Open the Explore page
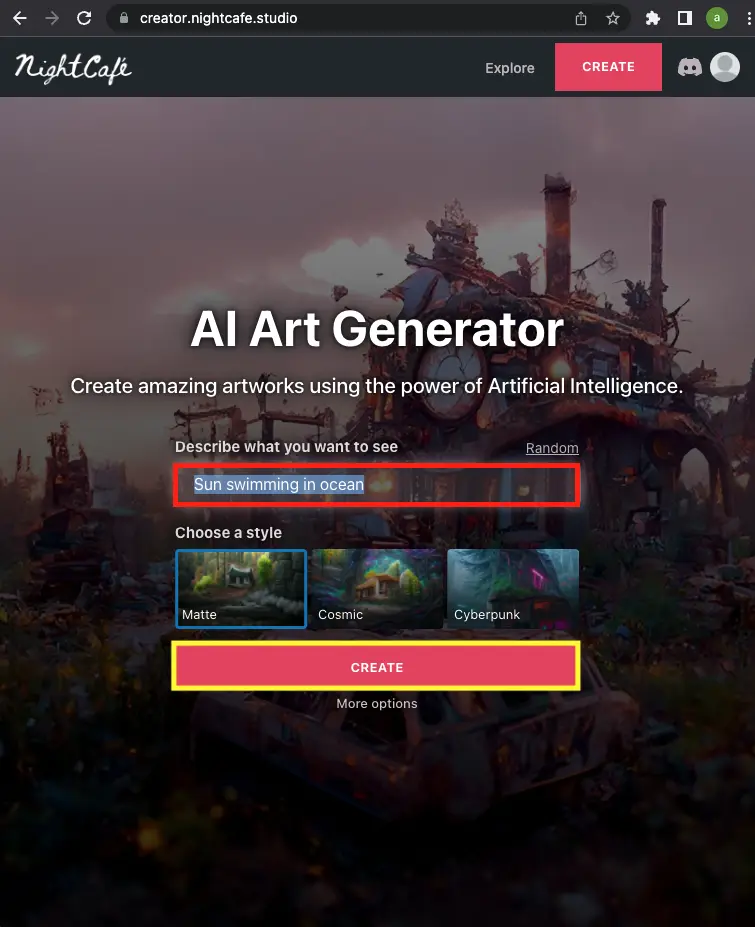Screen dimensions: 755x927 510,68
